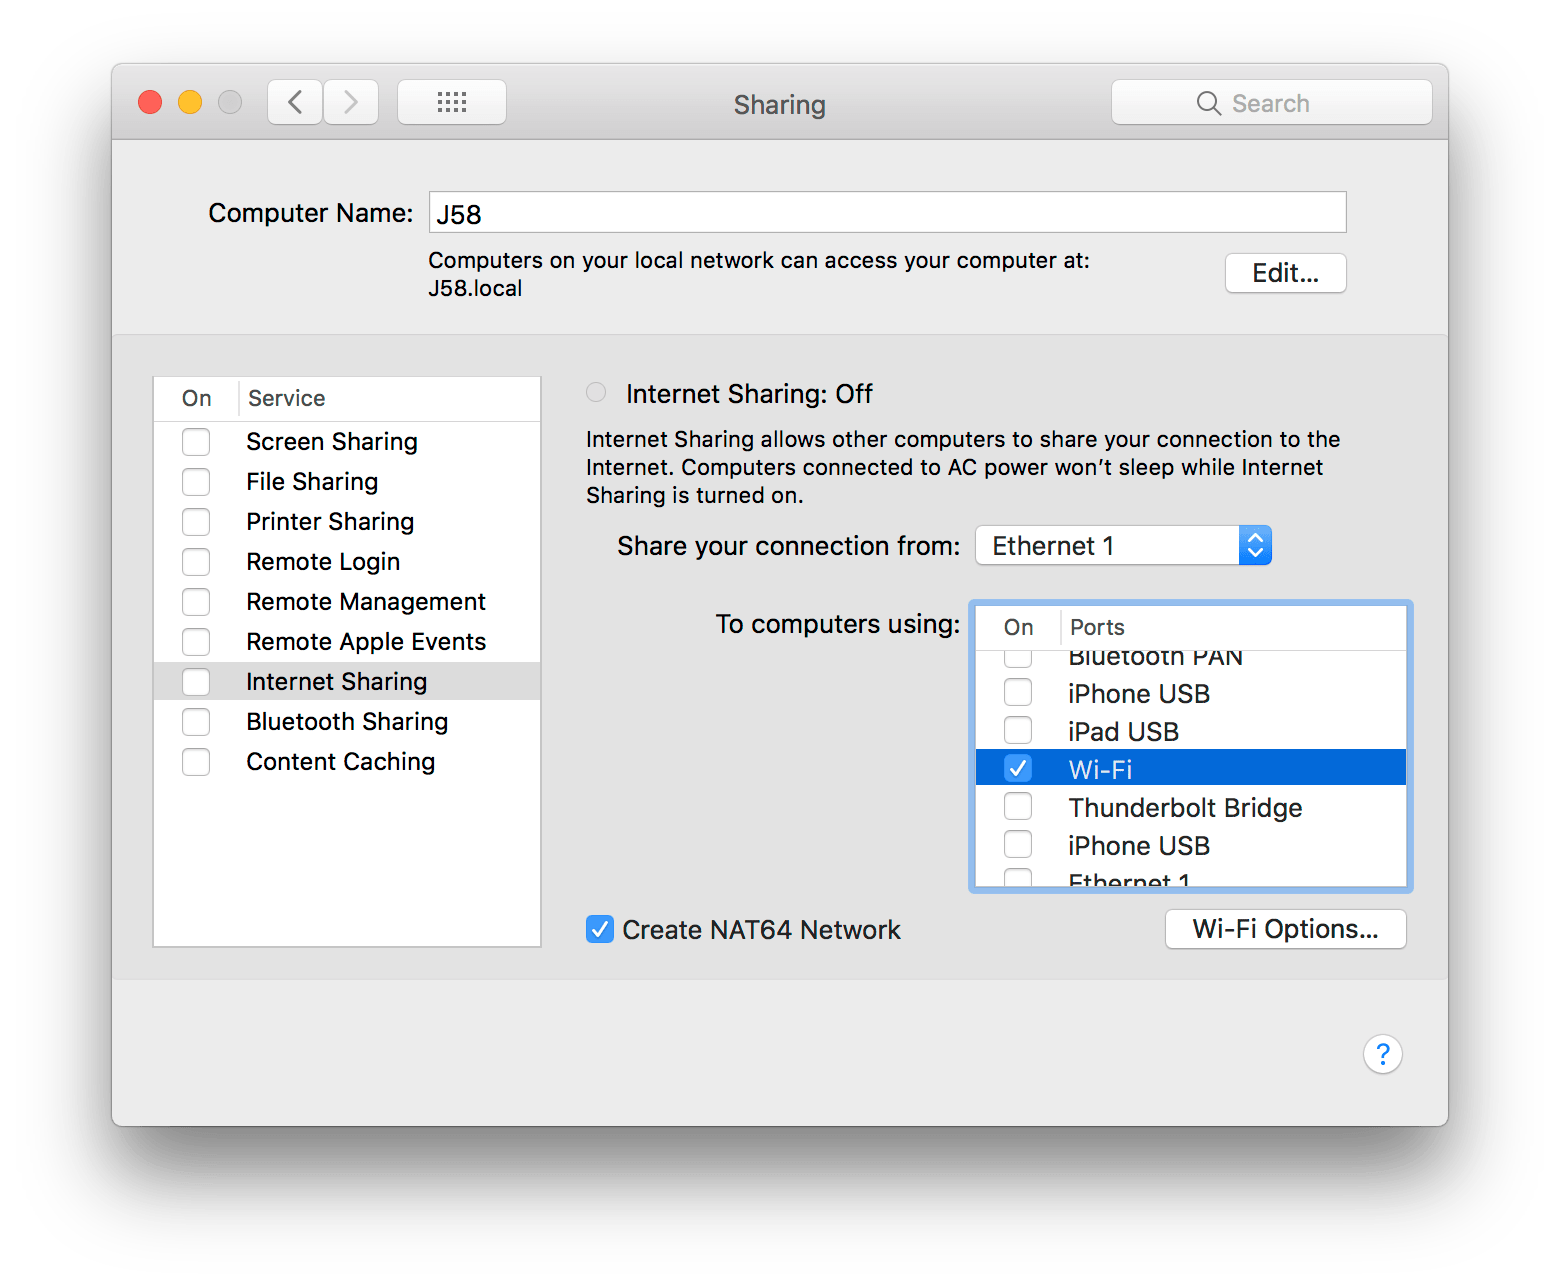Image resolution: width=1560 pixels, height=1286 pixels.
Task: Click the Search field magnifier icon
Action: click(x=1208, y=103)
